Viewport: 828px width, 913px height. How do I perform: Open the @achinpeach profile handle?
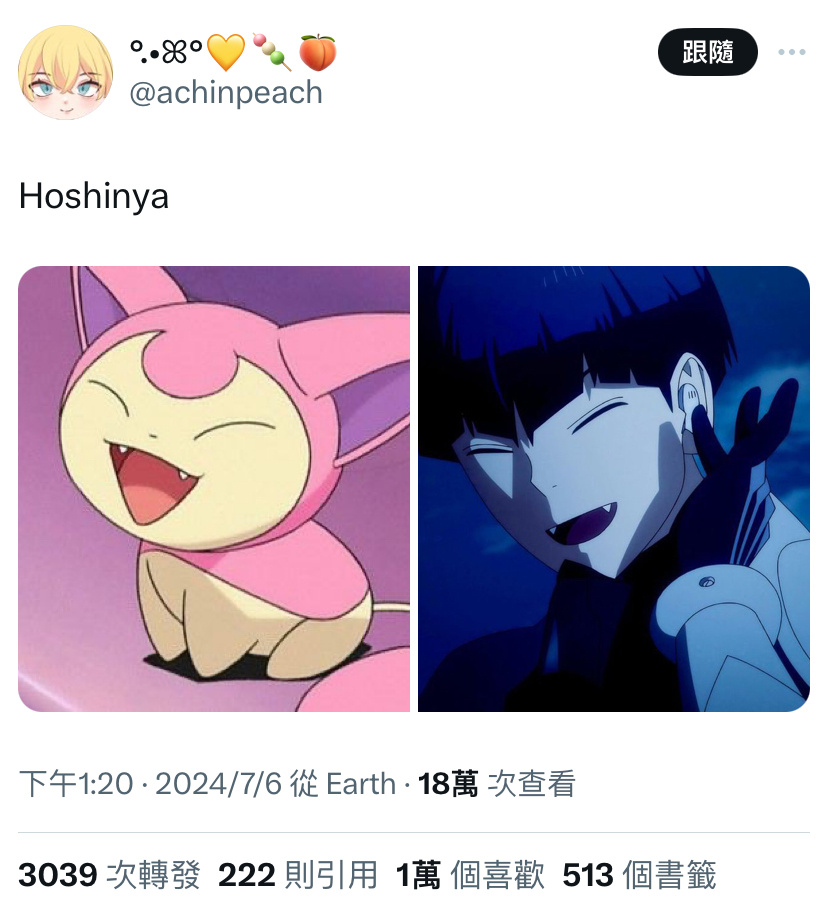point(226,93)
